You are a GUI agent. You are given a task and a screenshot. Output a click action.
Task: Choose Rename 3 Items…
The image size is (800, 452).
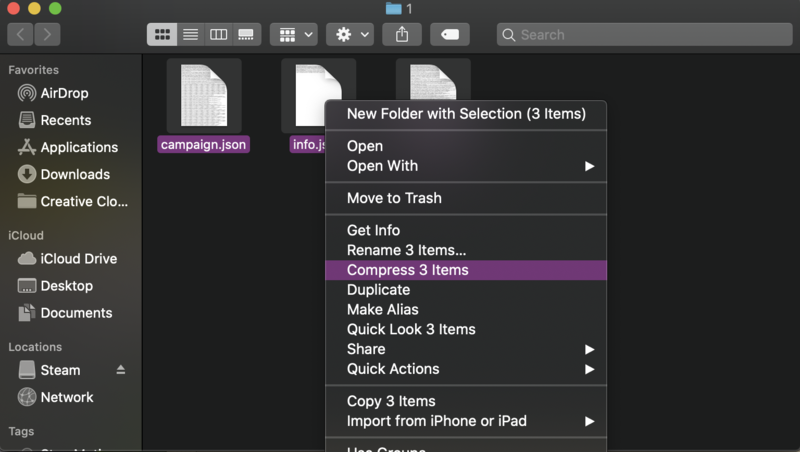tap(466, 250)
